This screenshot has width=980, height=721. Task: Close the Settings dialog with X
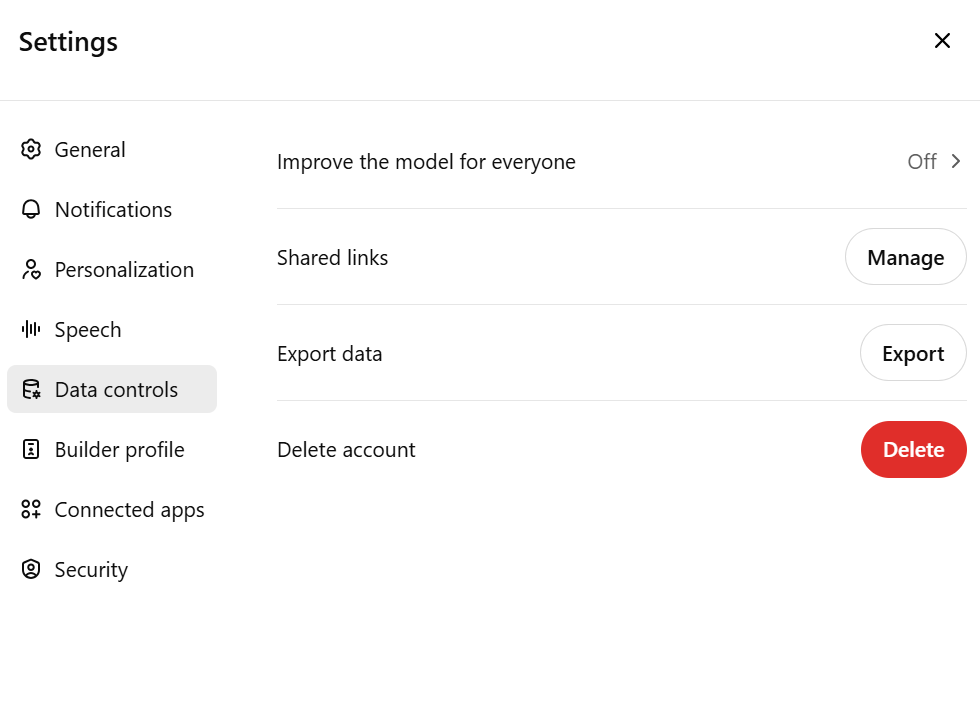click(942, 41)
